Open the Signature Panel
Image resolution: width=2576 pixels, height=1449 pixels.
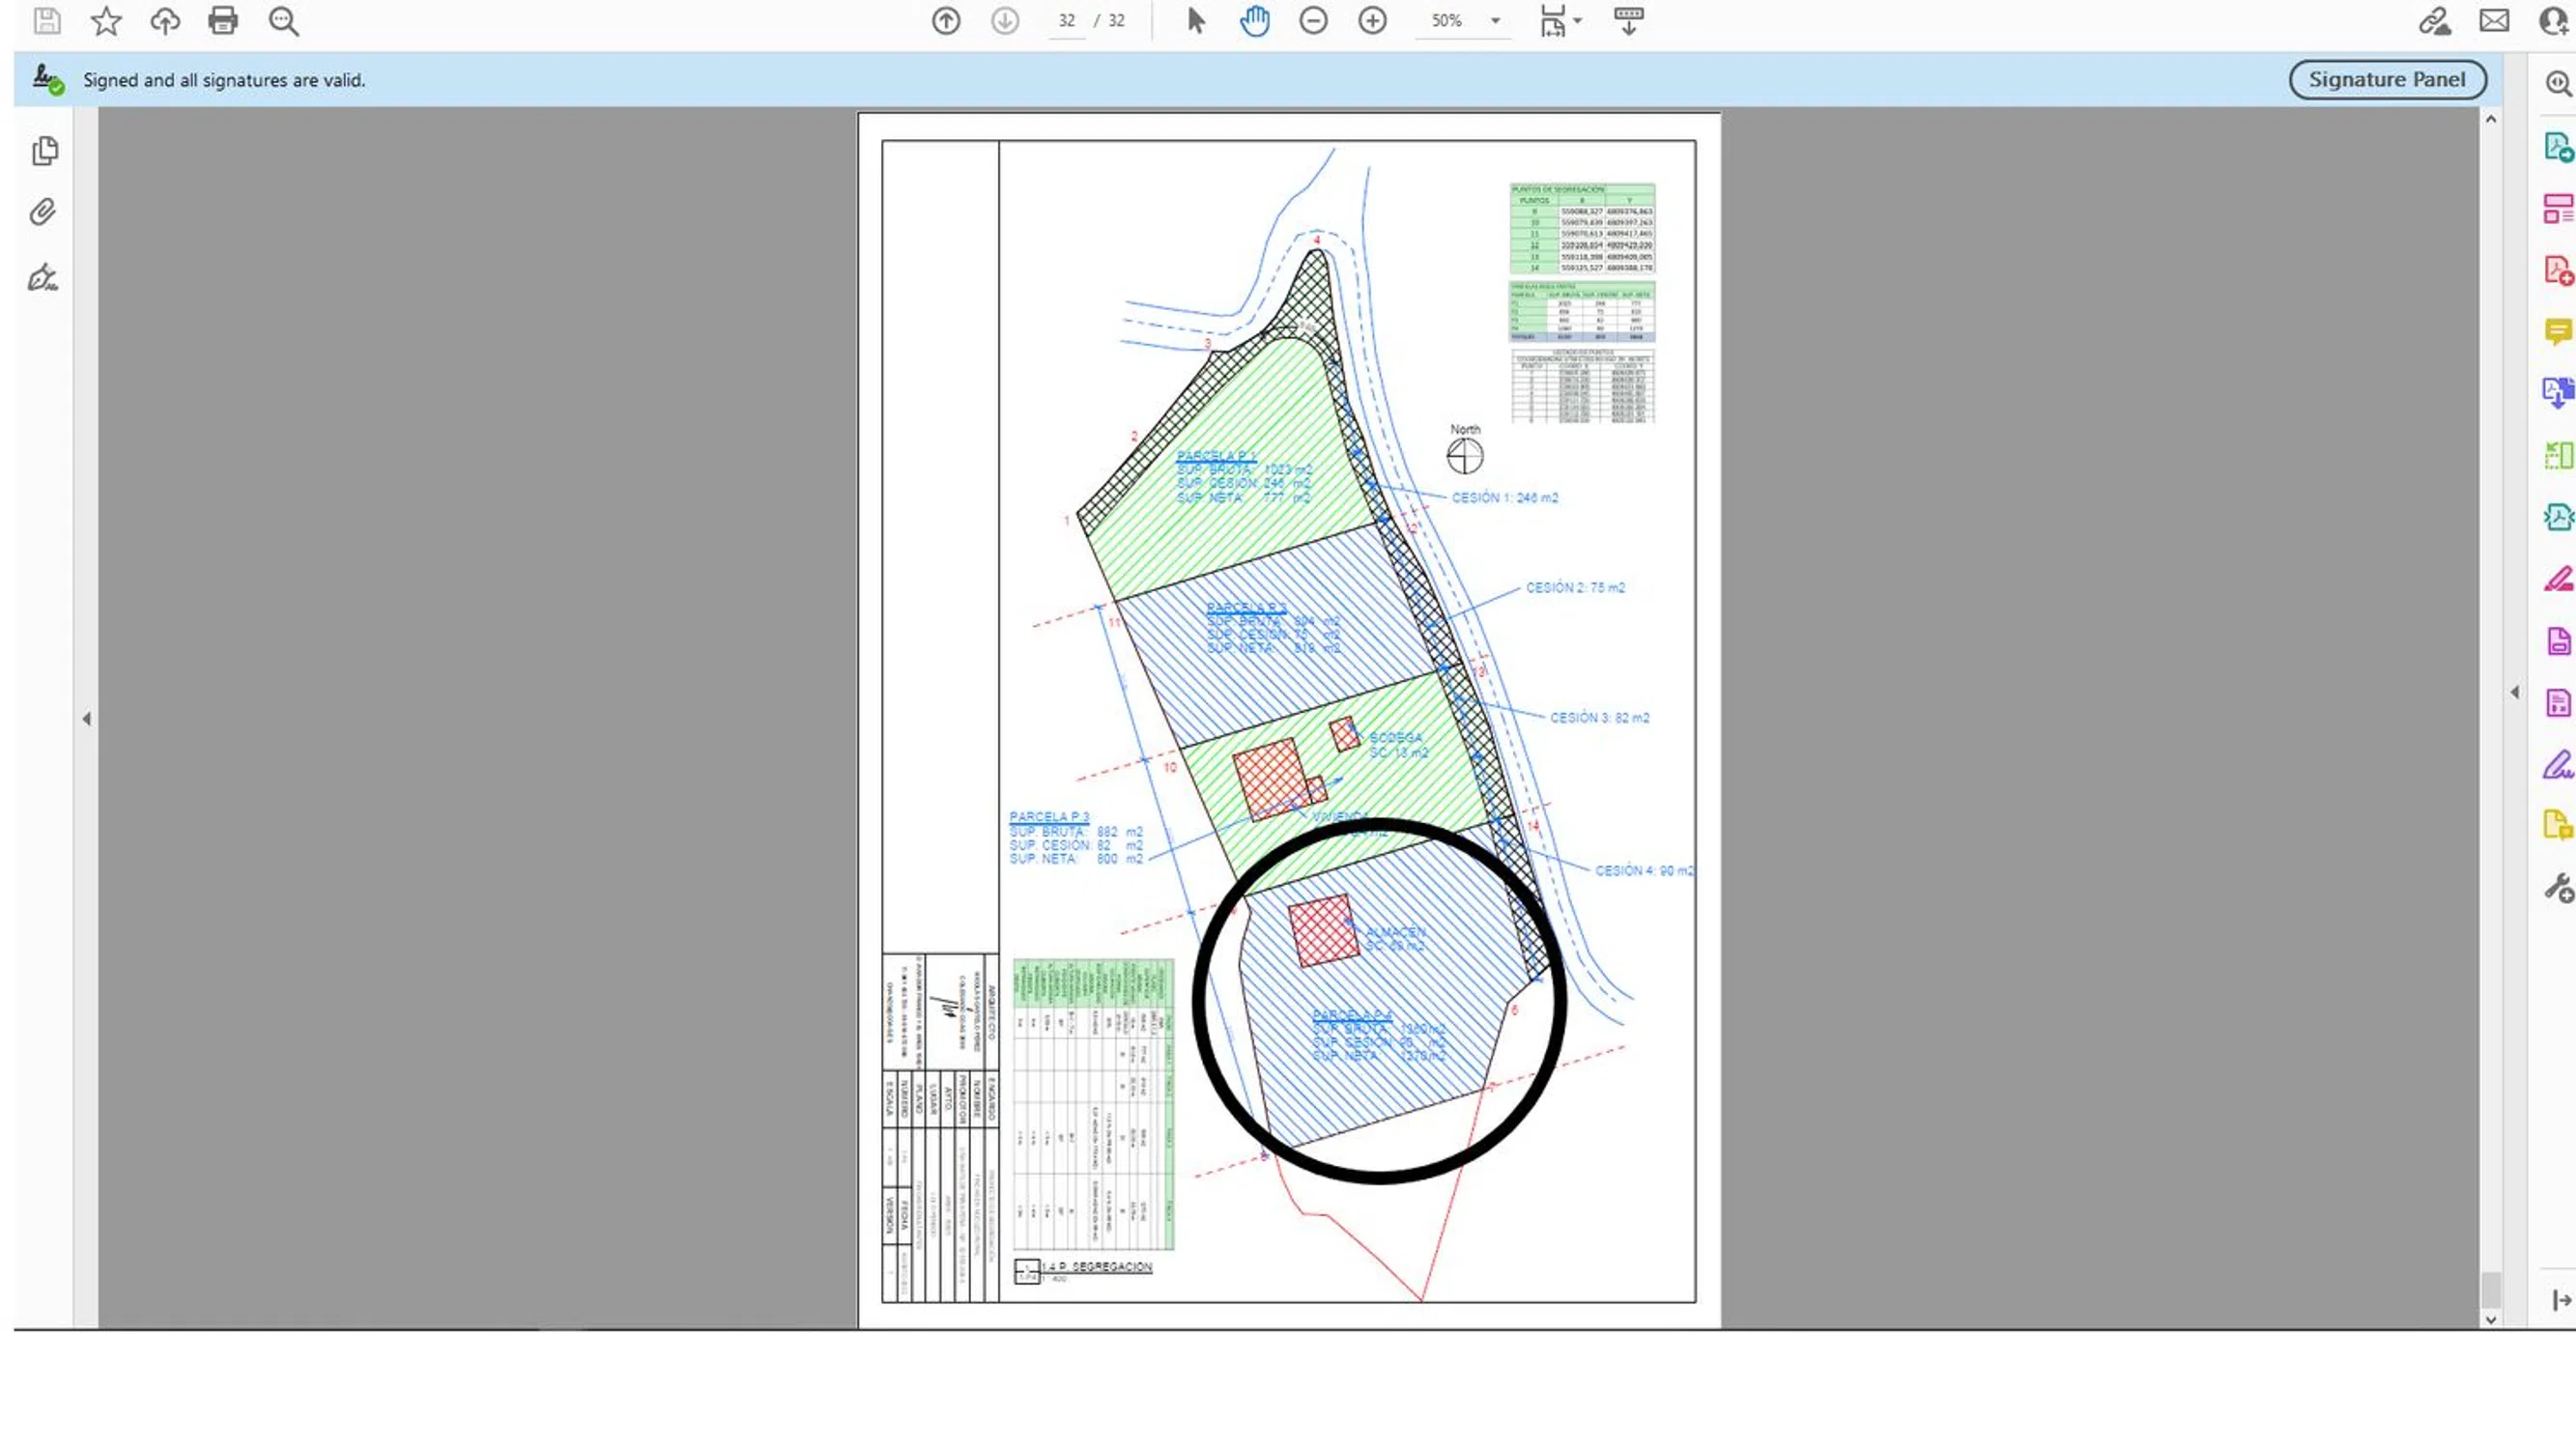(2386, 79)
